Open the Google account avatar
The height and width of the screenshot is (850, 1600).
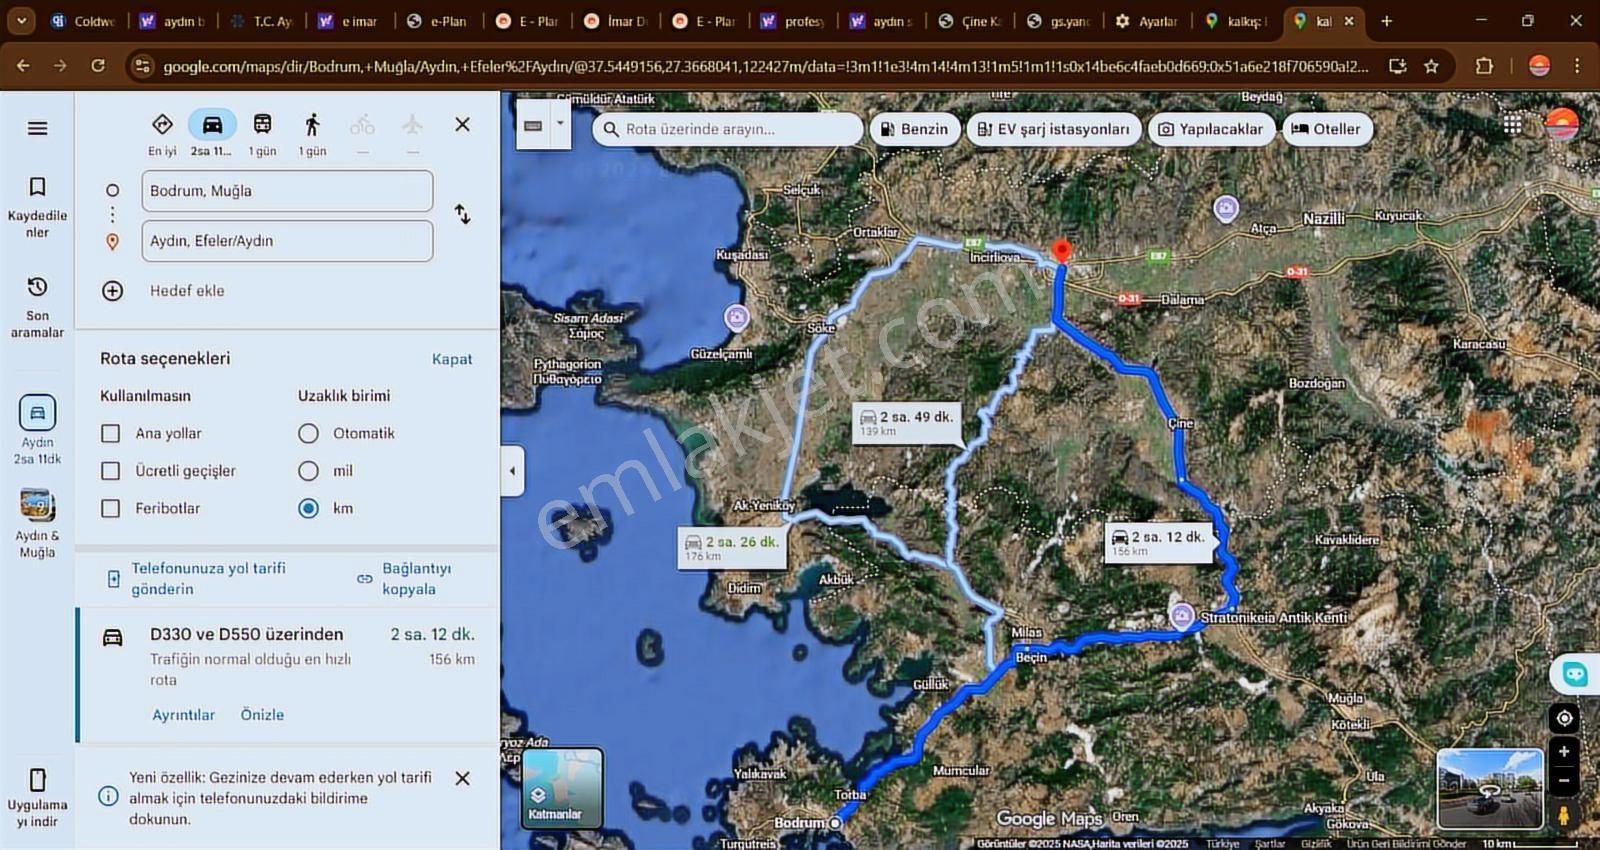[1561, 124]
